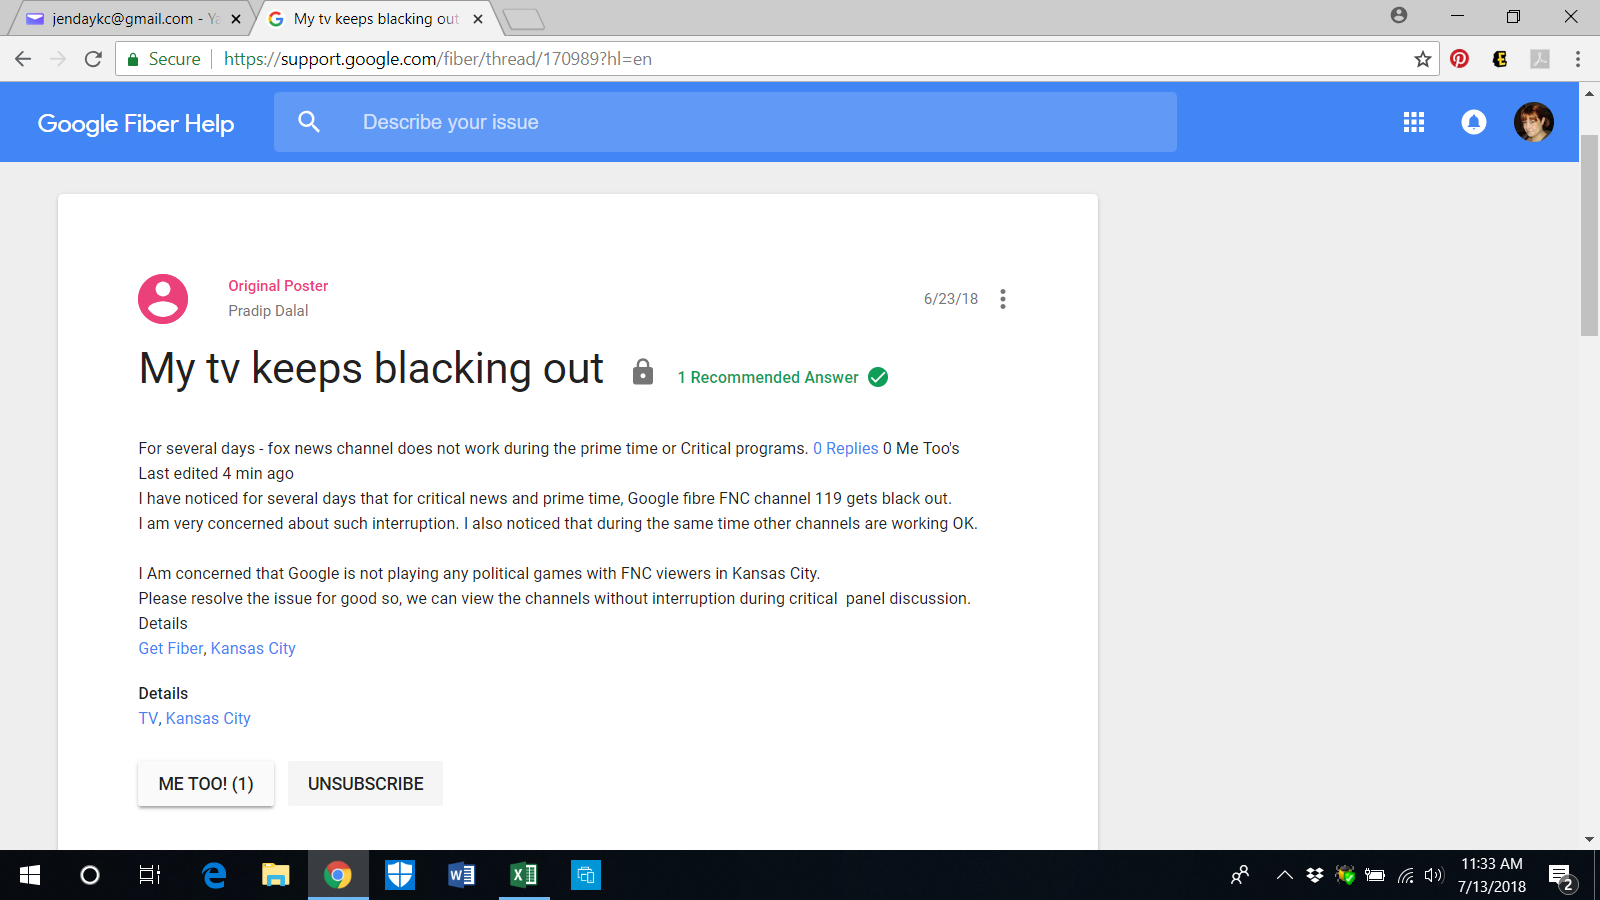Open the account profile picture
1600x900 pixels.
coord(1534,122)
